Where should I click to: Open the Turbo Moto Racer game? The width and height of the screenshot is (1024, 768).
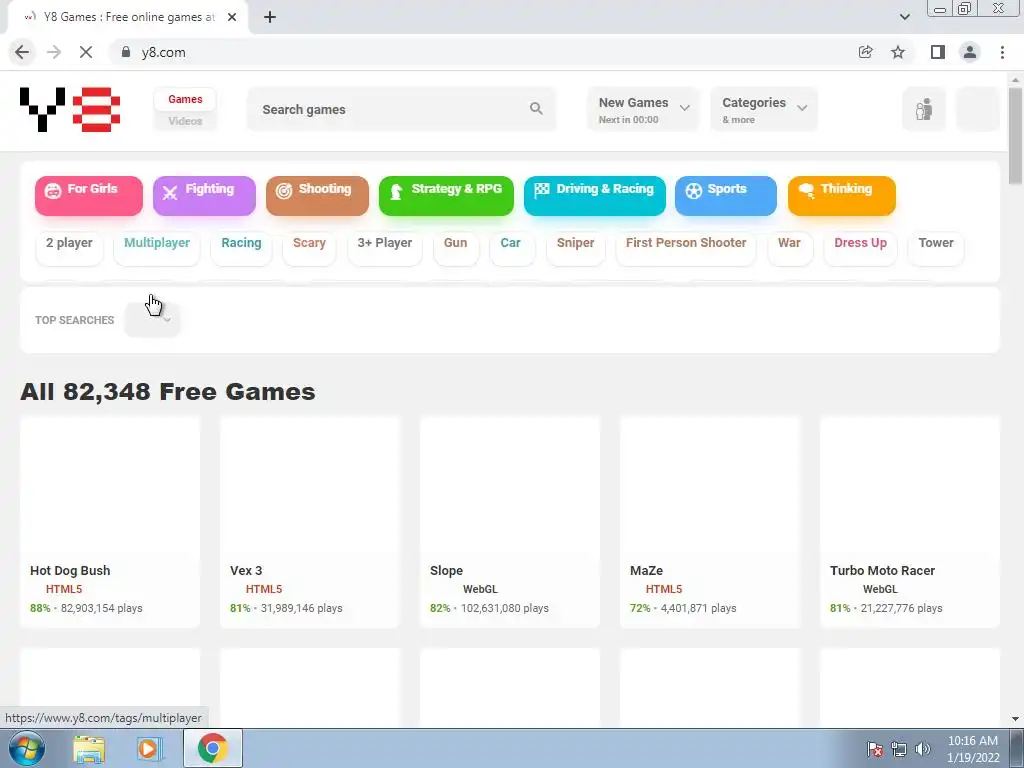[x=910, y=522]
